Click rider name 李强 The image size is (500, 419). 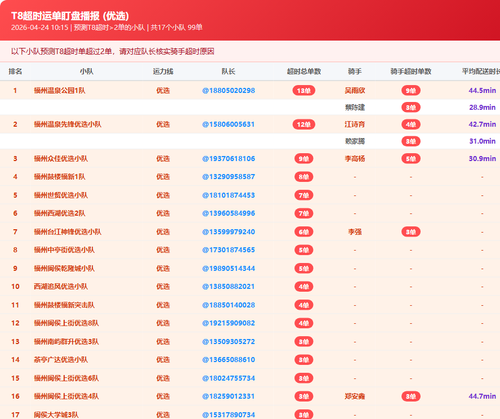click(355, 232)
